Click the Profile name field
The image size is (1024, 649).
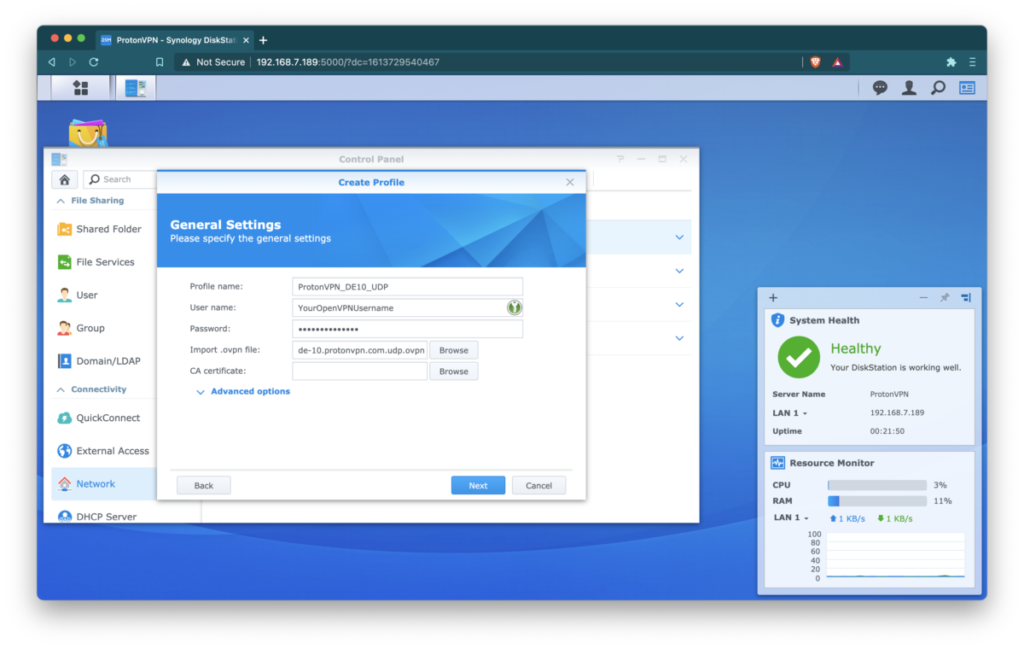(407, 287)
